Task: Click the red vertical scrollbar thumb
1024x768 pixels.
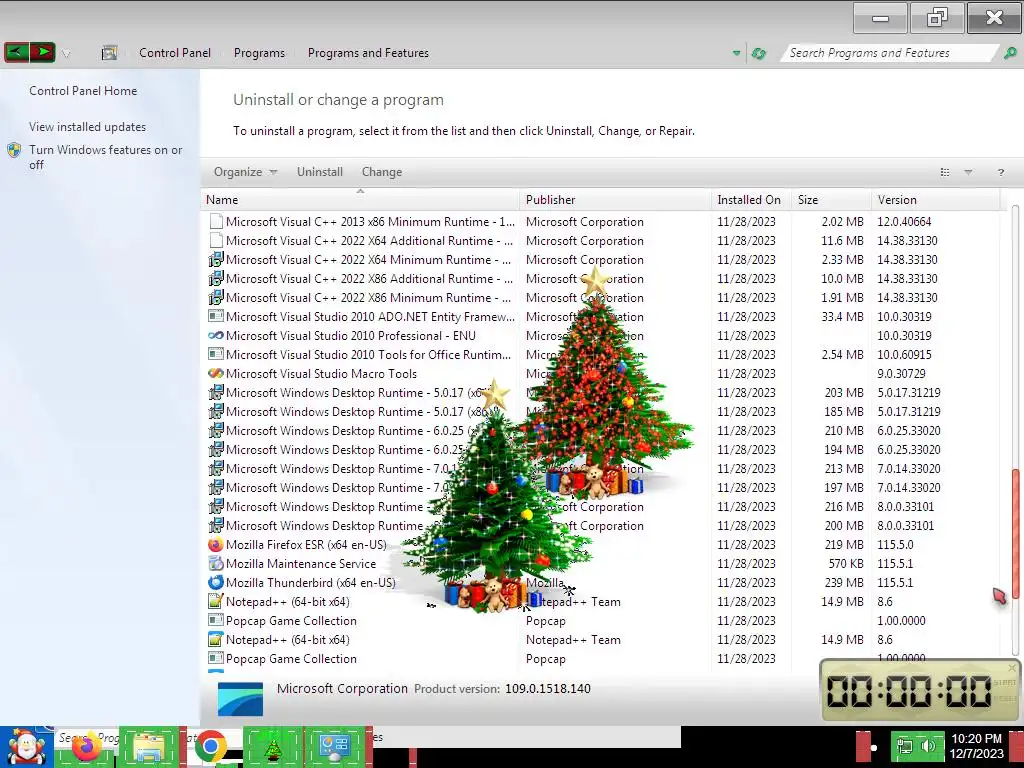Action: point(1016,534)
